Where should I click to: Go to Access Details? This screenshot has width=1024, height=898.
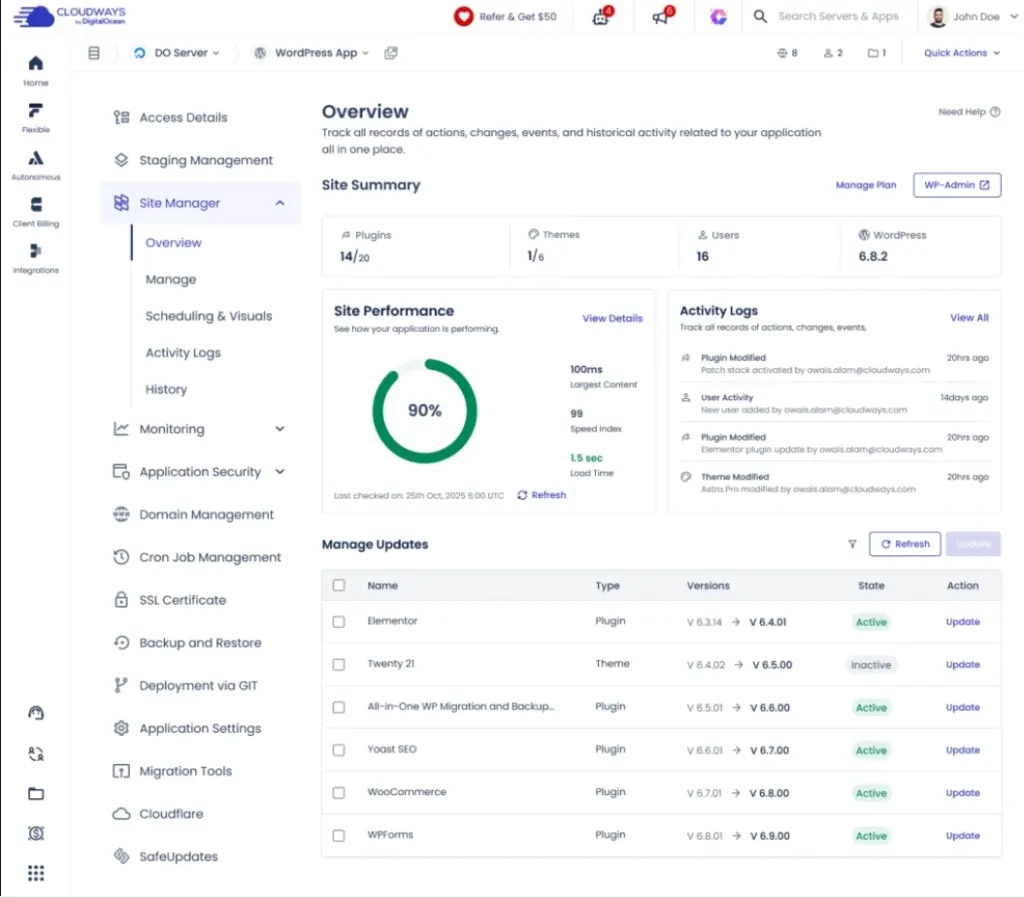pos(183,118)
